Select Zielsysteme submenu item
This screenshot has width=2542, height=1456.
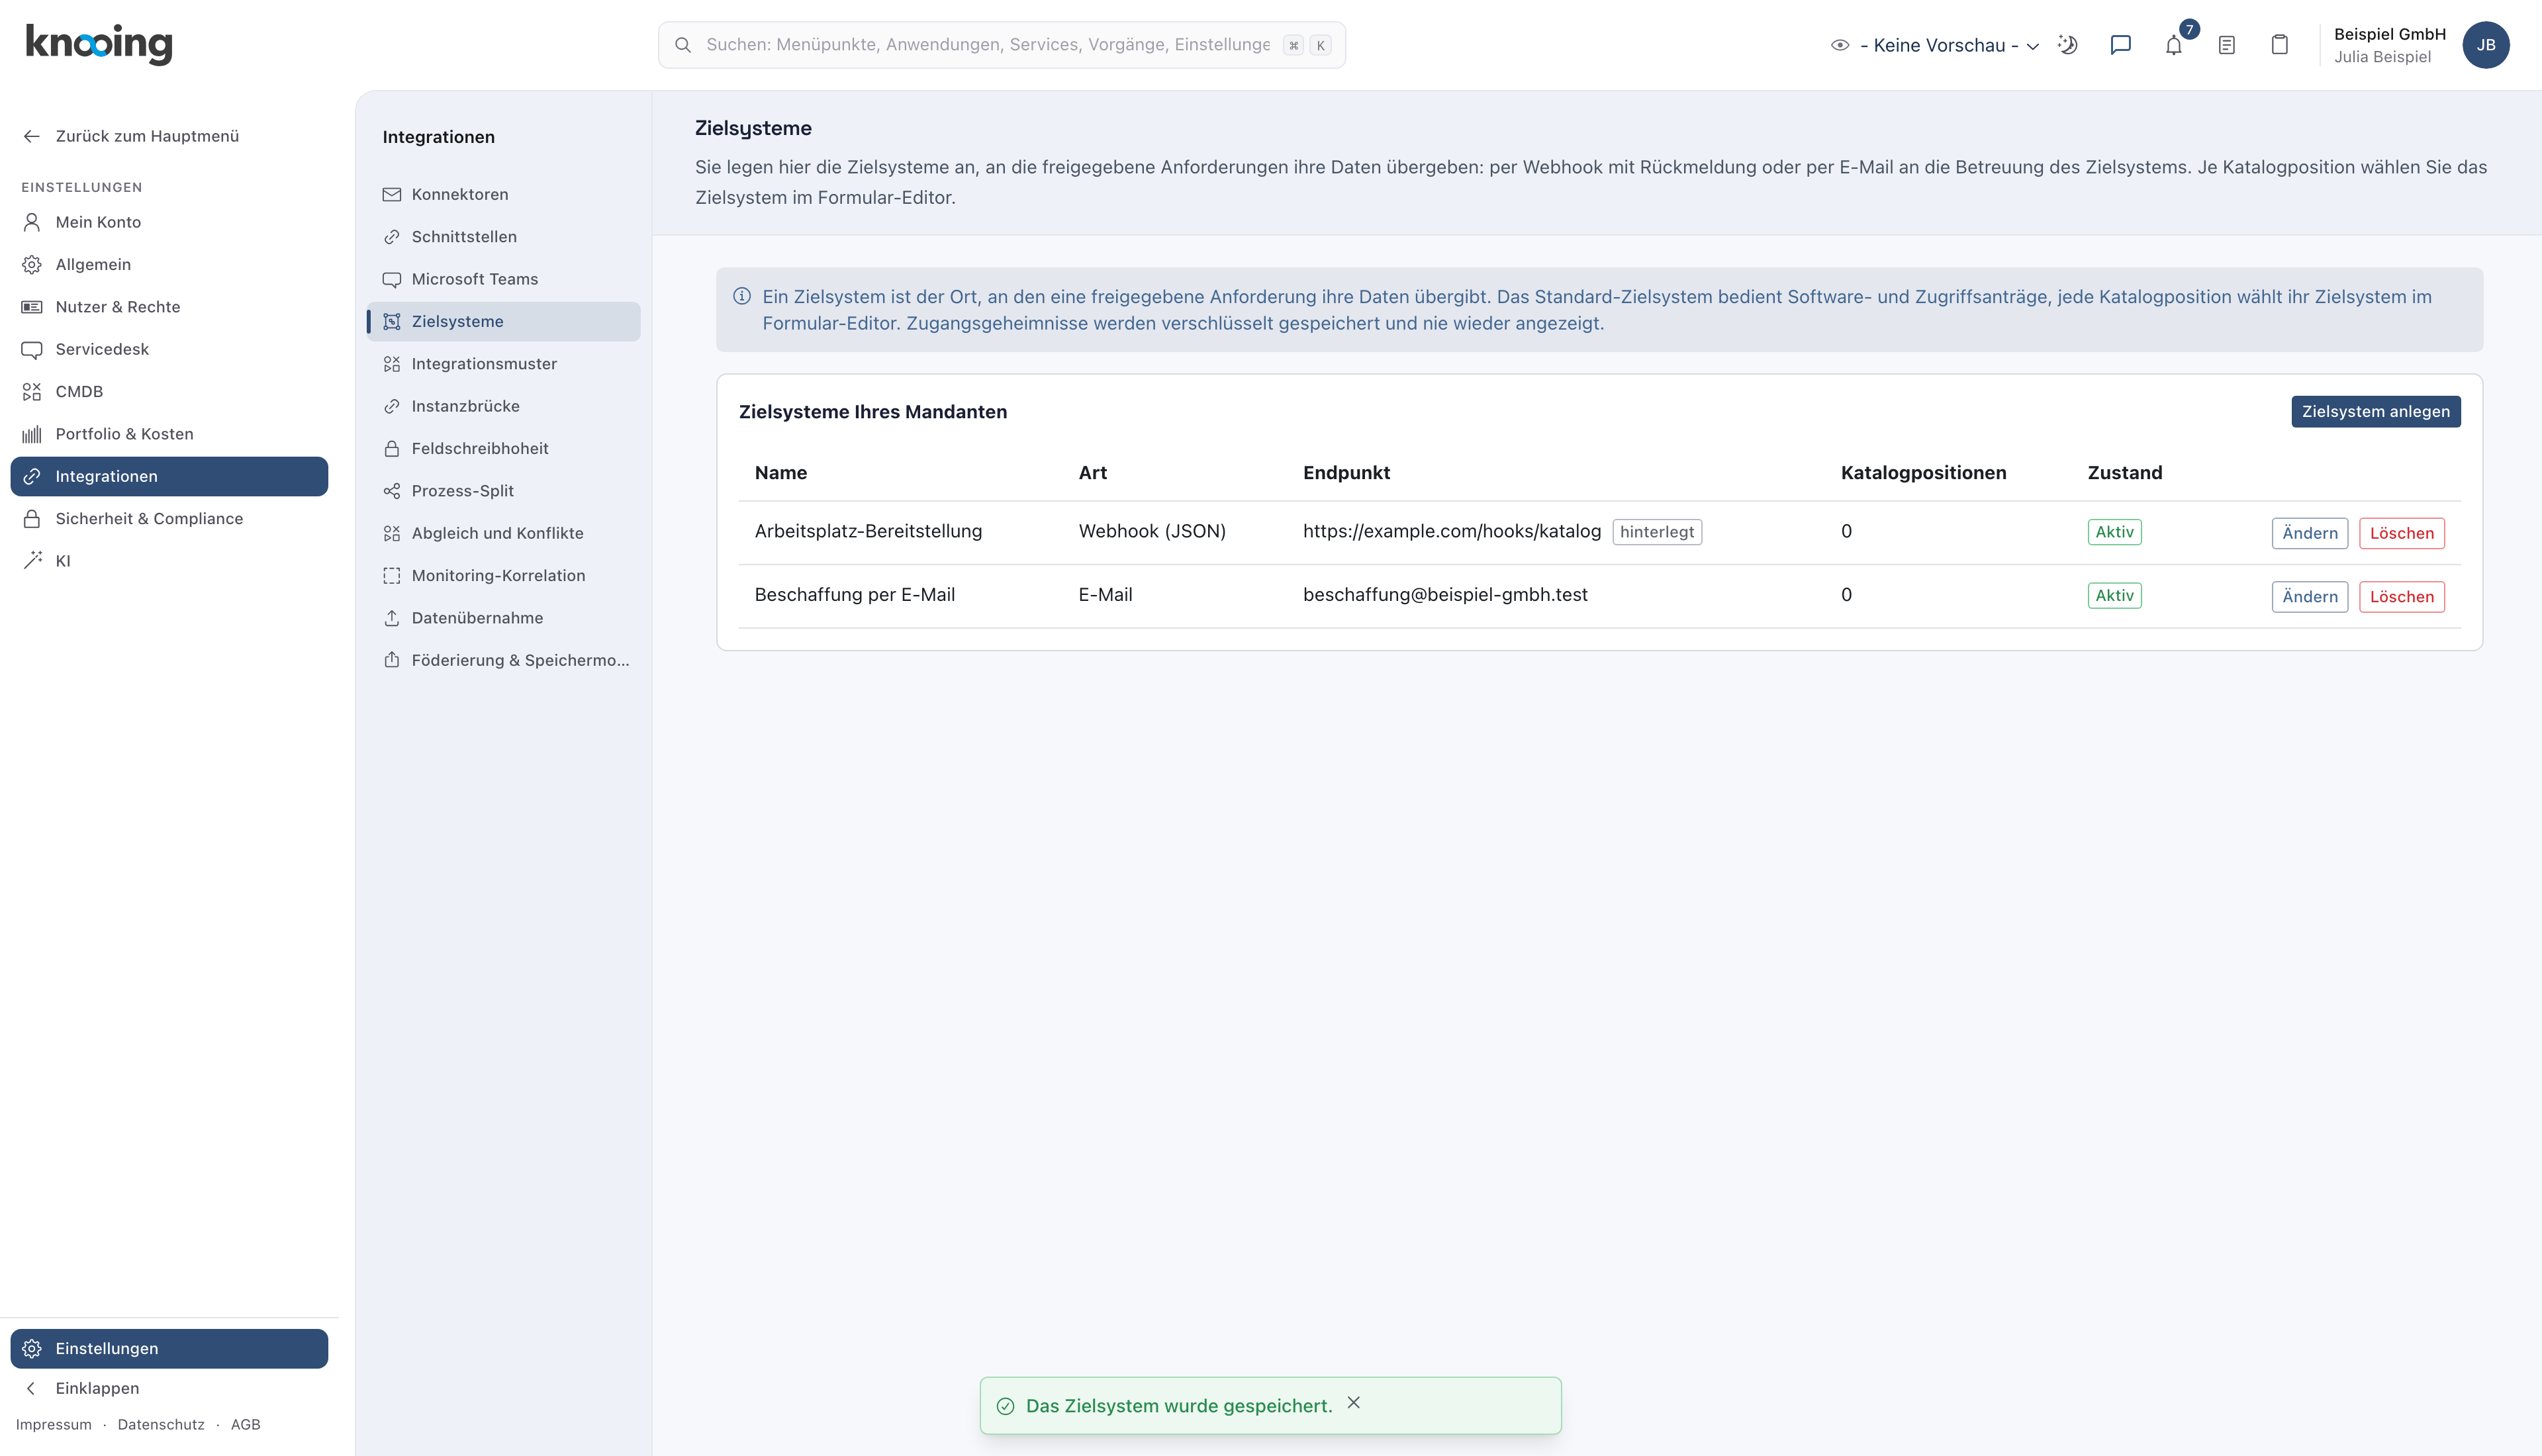(x=504, y=321)
